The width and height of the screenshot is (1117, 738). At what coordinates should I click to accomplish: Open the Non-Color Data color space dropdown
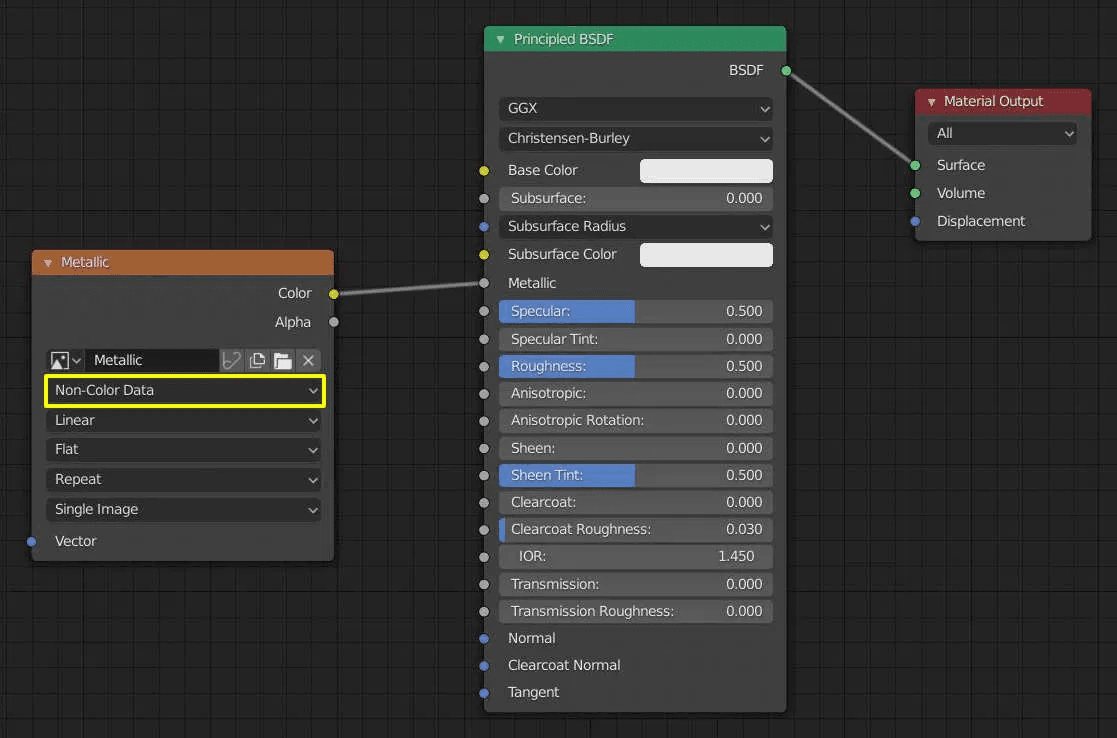pyautogui.click(x=184, y=390)
